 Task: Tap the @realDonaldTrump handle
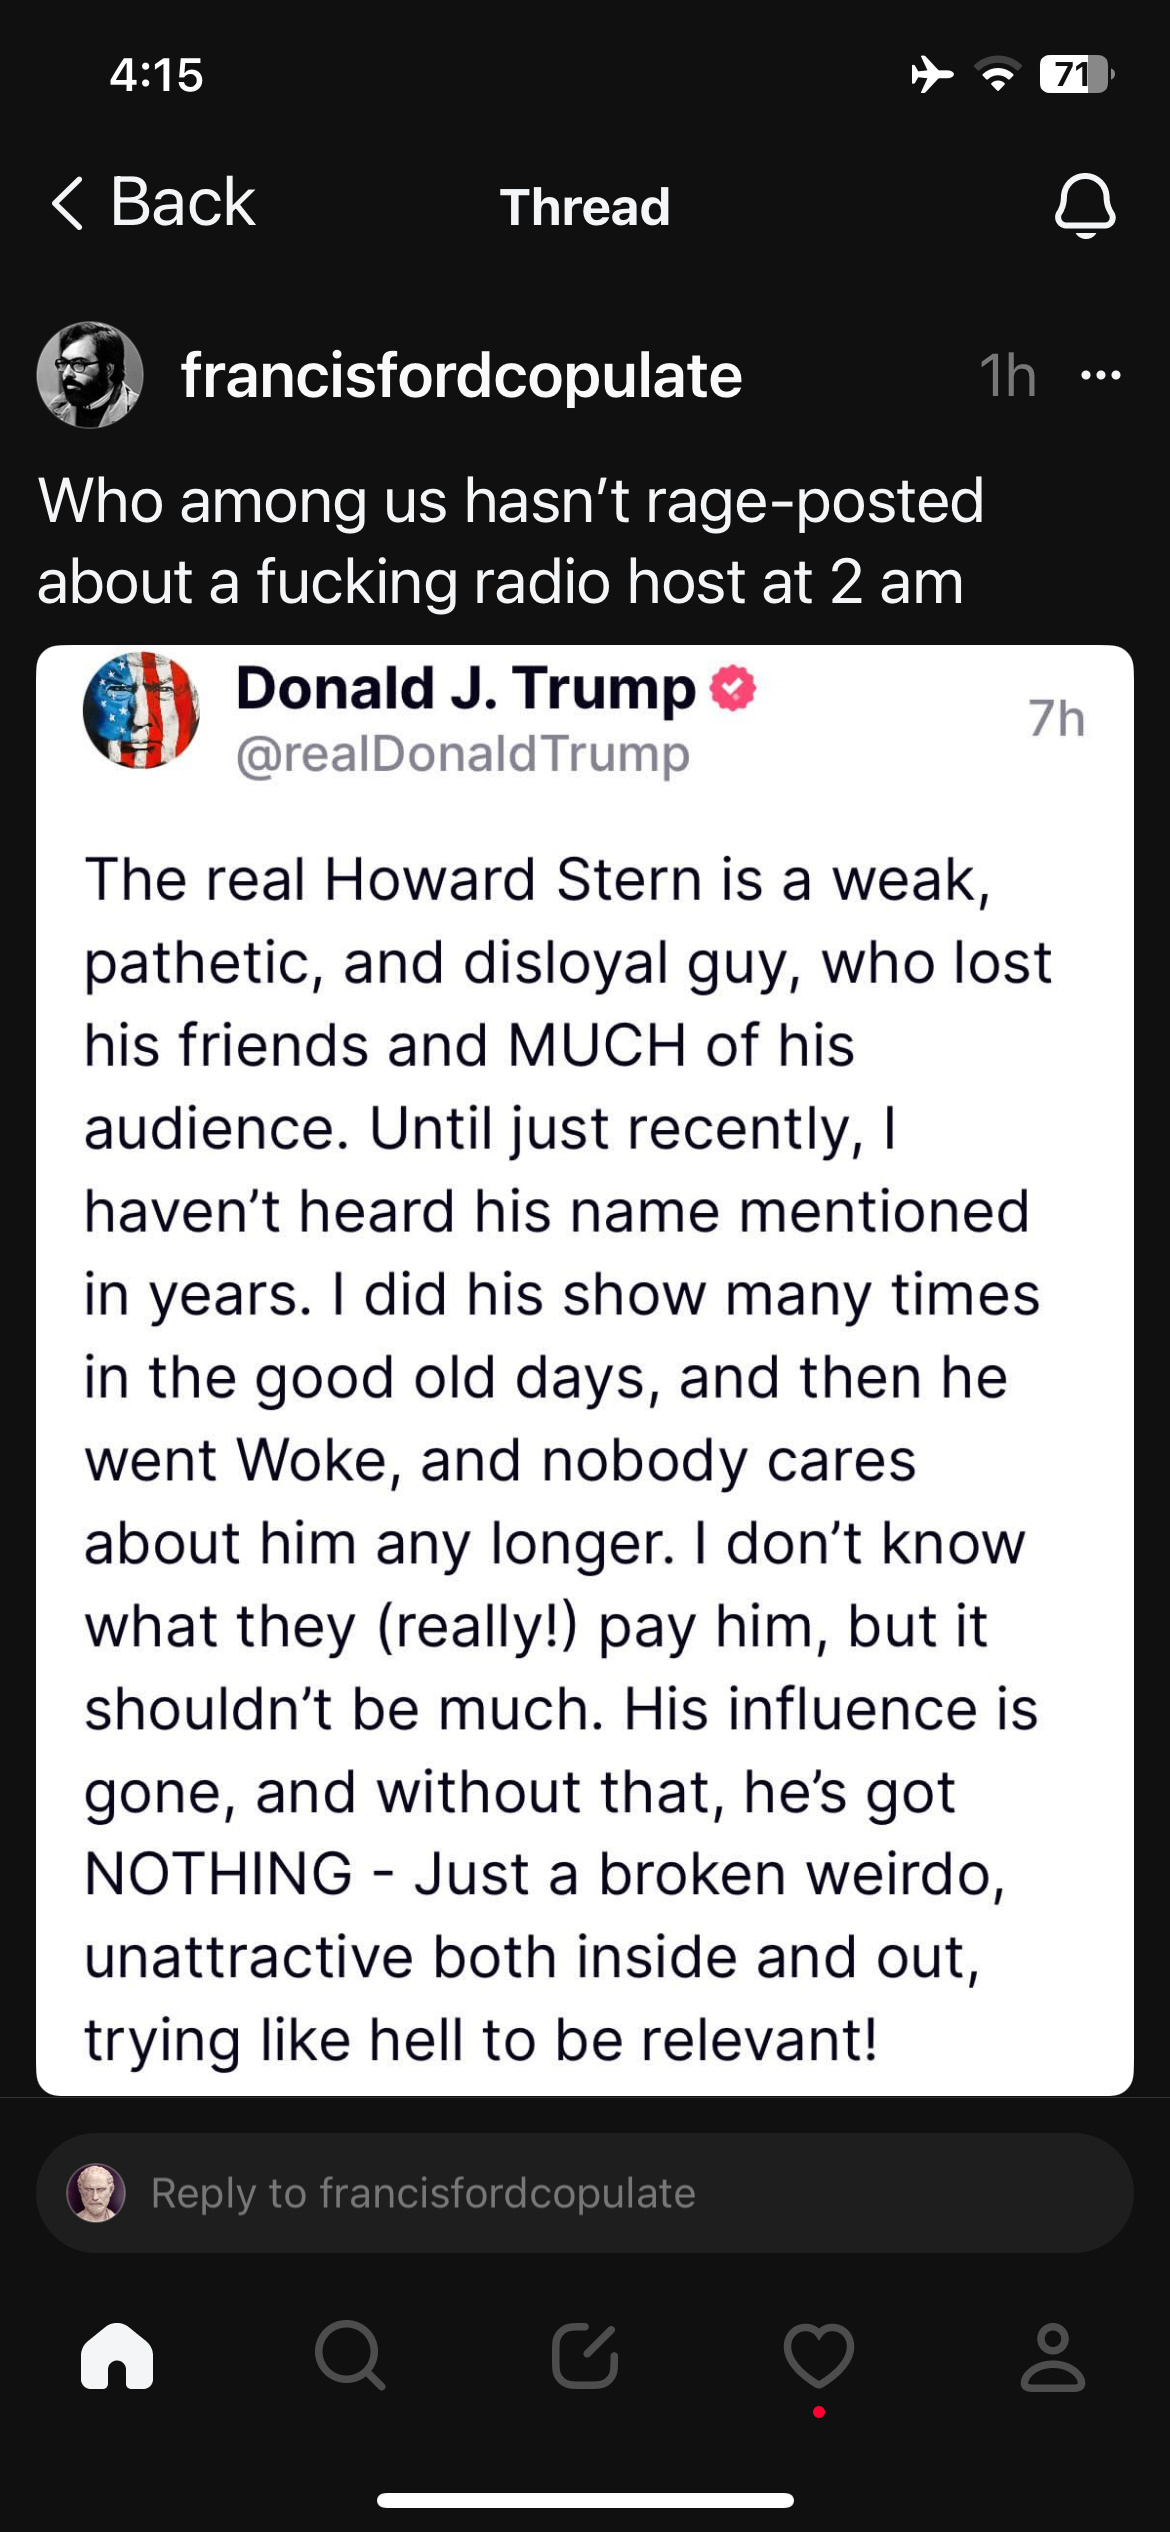coord(463,754)
